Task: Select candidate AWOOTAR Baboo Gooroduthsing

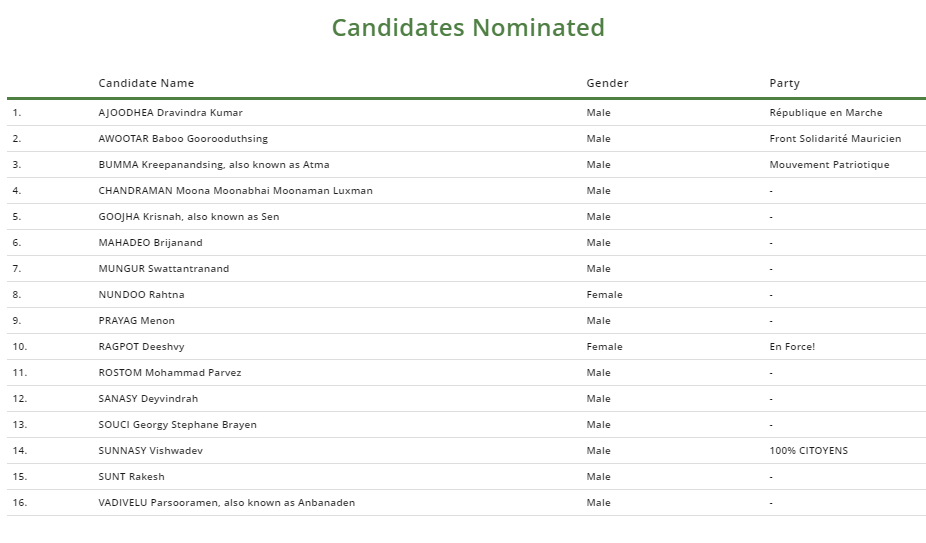Action: click(183, 139)
